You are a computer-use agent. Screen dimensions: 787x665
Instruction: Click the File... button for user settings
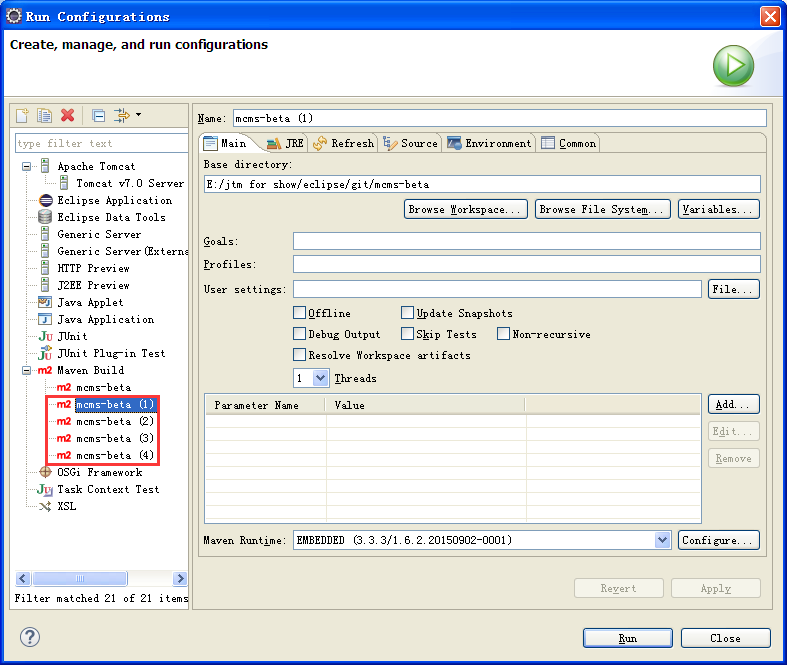click(x=733, y=289)
